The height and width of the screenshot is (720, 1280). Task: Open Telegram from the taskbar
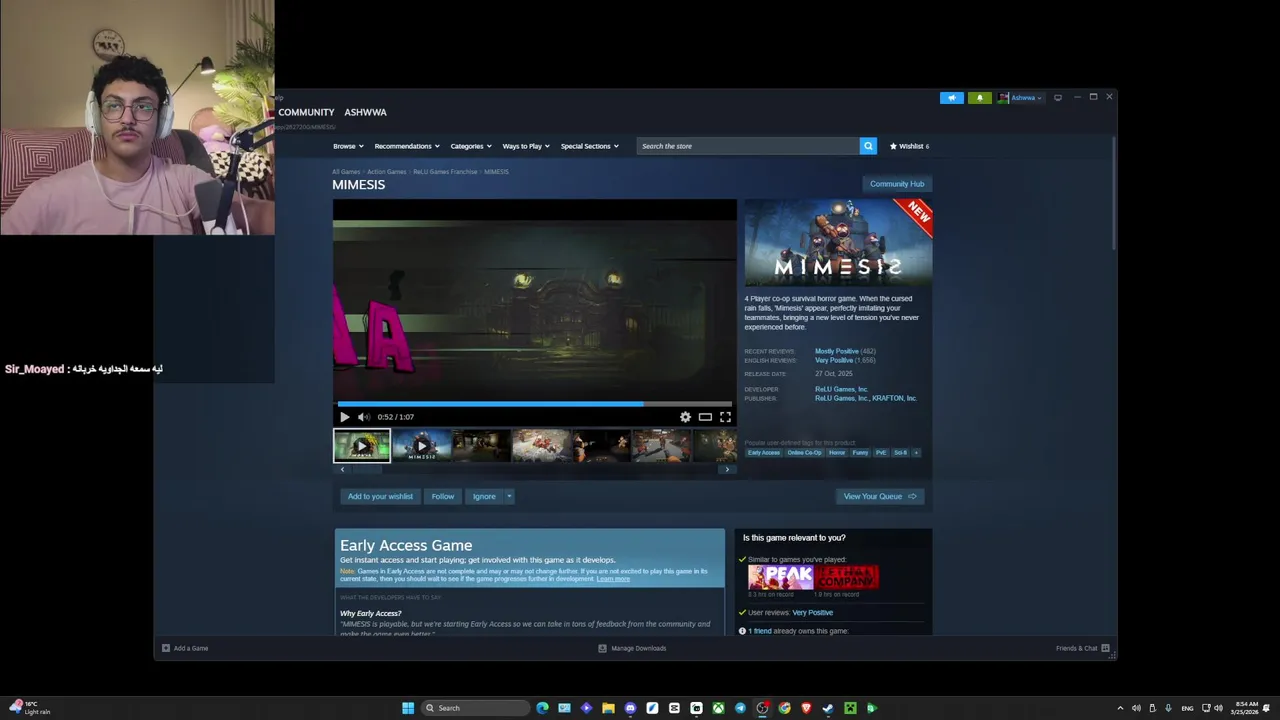click(740, 708)
